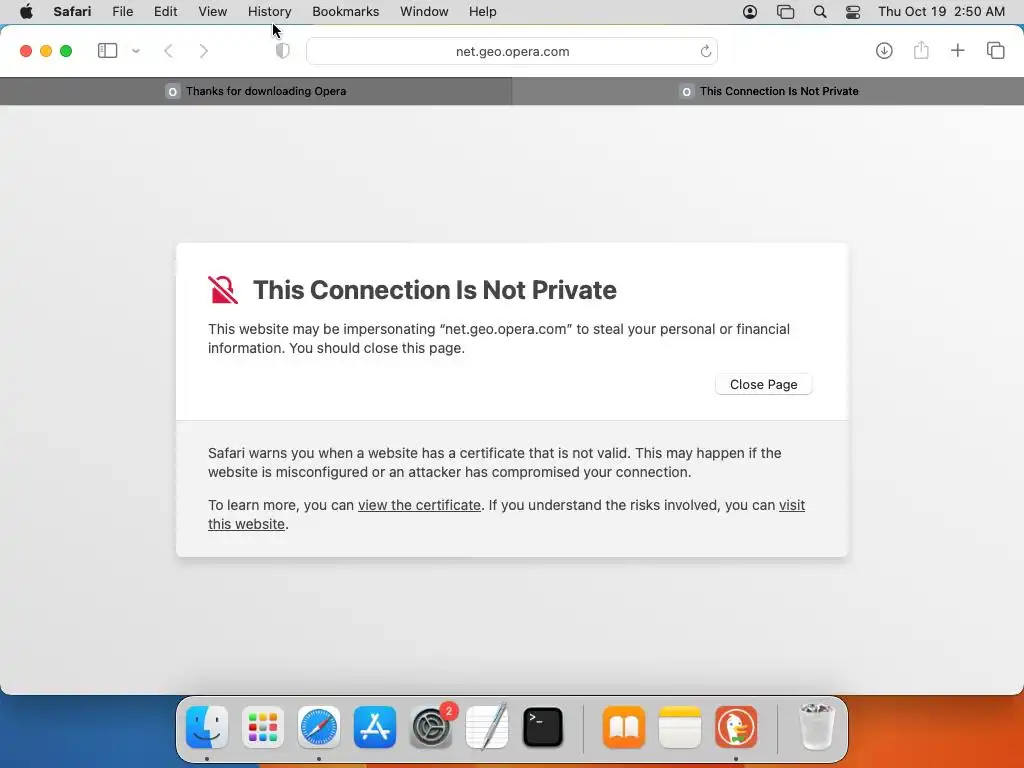The width and height of the screenshot is (1024, 768).
Task: Switch to Thanks for downloading Opera tab
Action: pyautogui.click(x=256, y=91)
